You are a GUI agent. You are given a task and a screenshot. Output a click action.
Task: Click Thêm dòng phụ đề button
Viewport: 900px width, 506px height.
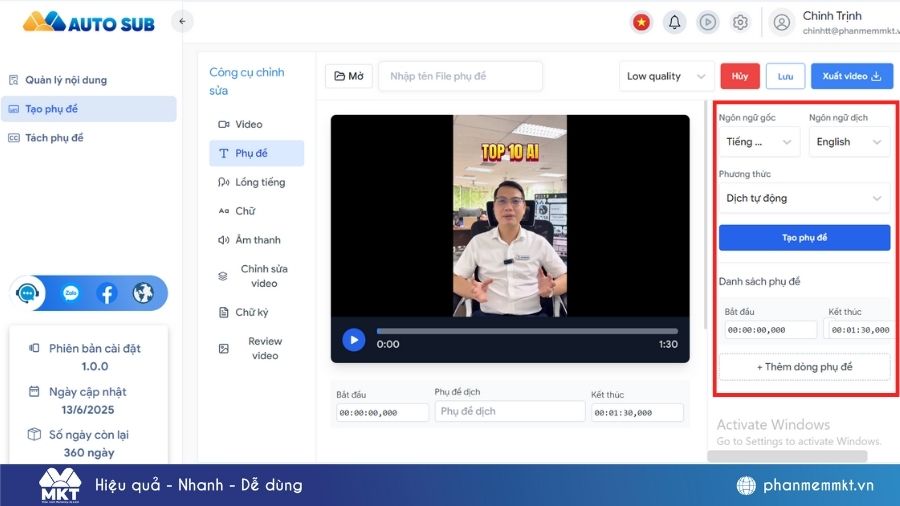click(x=804, y=367)
